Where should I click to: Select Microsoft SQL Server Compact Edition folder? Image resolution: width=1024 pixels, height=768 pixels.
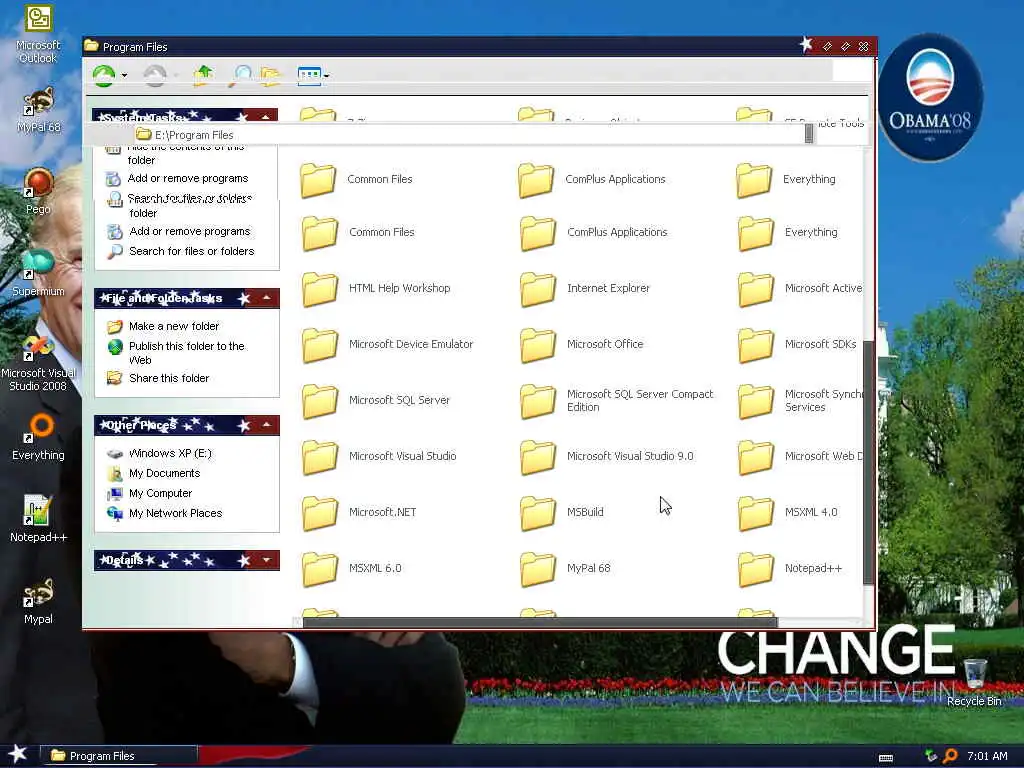pos(616,400)
